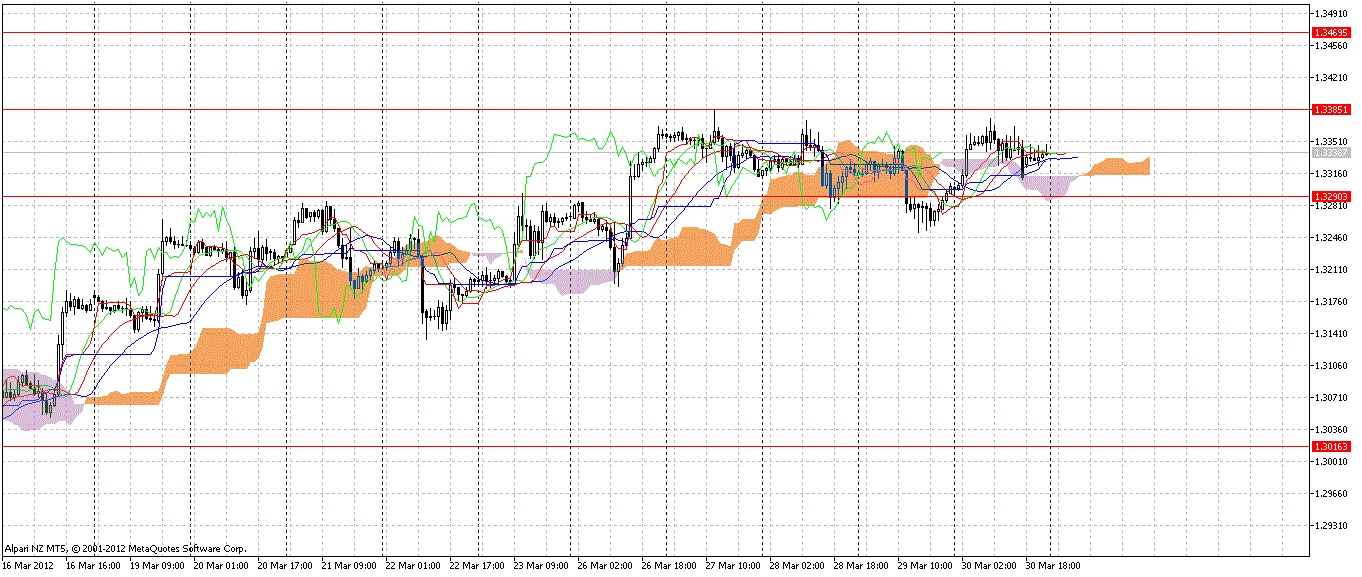1362x577 pixels.
Task: Click the 23 Mar 09:00 time label
Action: [540, 565]
